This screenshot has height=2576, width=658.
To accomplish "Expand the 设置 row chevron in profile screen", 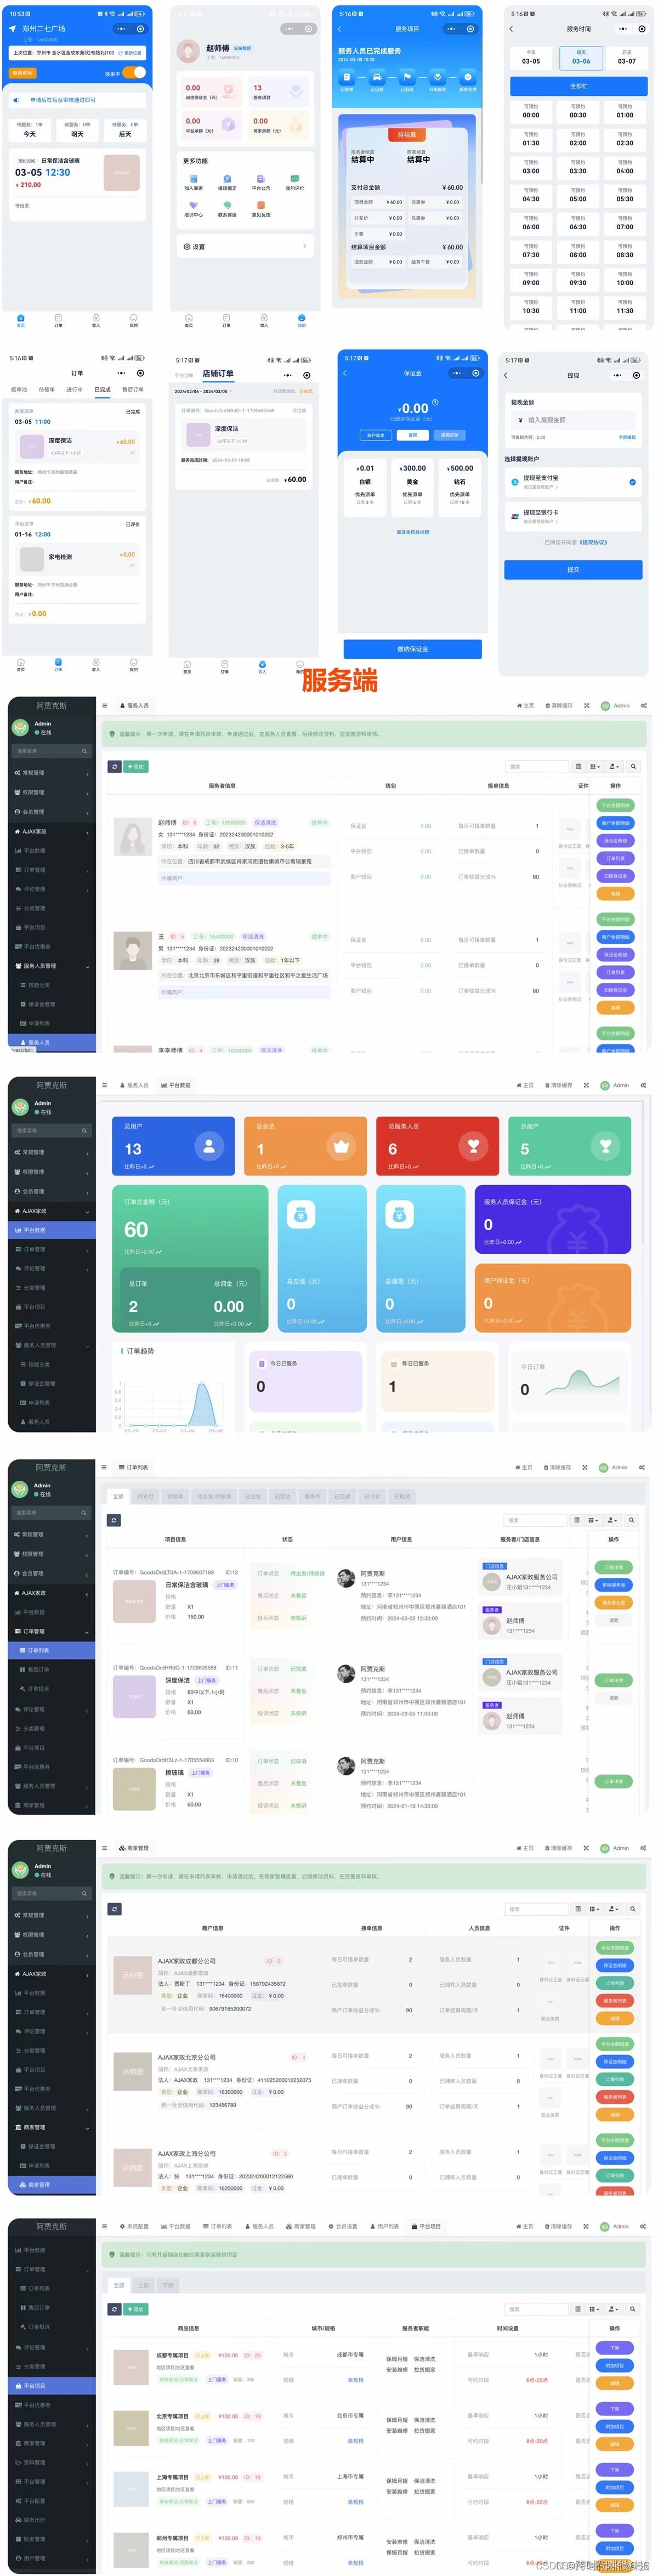I will (x=304, y=246).
